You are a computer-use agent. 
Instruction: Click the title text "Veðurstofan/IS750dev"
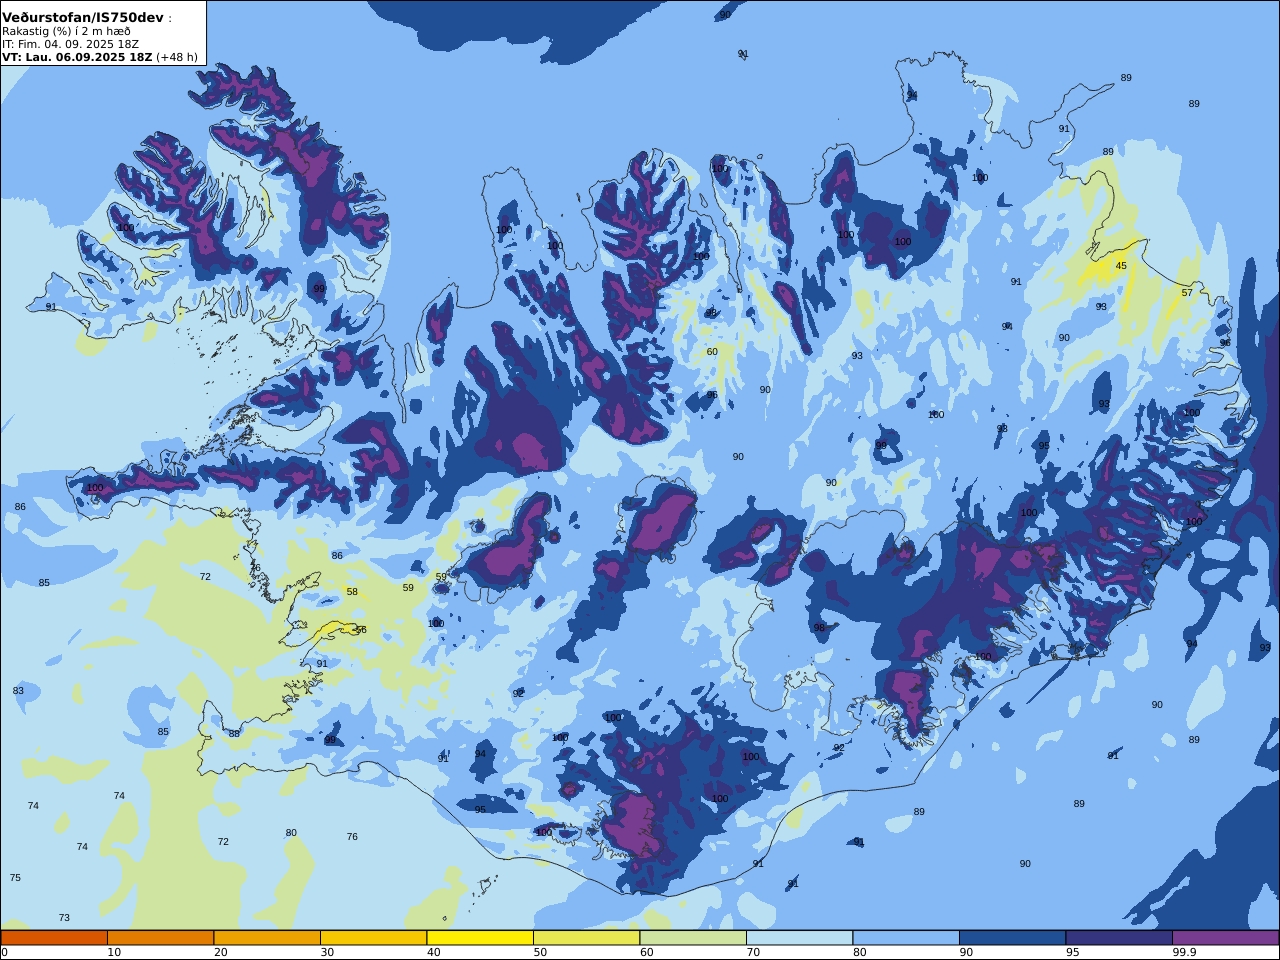pos(83,18)
